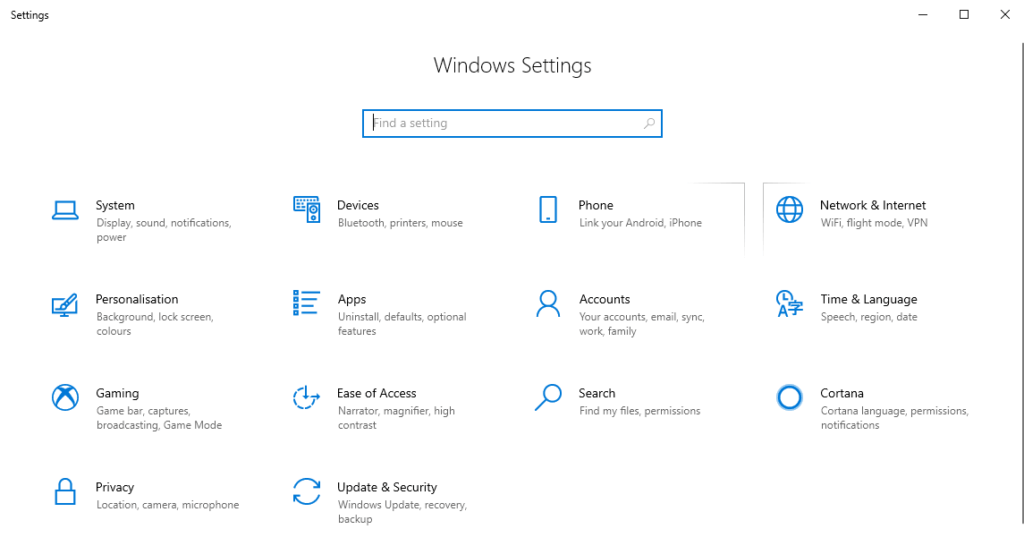
Task: Click the vertical scrollbar on the right edge
Action: pos(1021,283)
